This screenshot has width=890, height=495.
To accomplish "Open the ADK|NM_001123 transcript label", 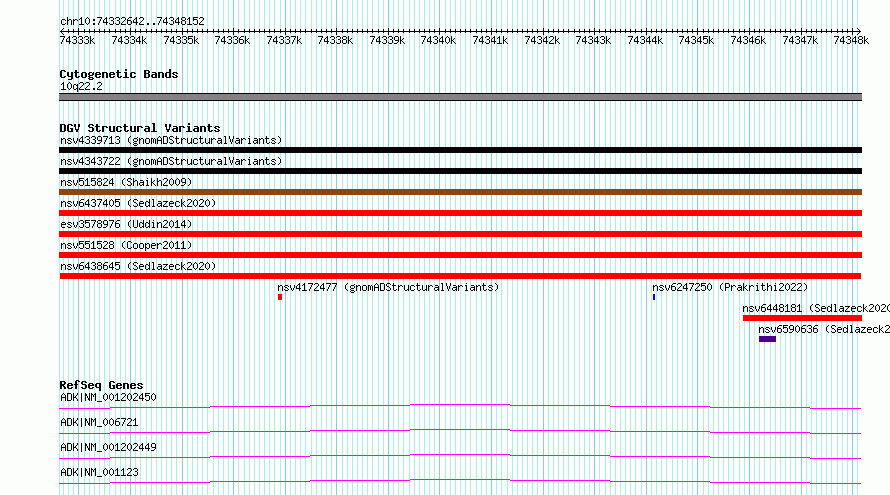I will (x=99, y=472).
